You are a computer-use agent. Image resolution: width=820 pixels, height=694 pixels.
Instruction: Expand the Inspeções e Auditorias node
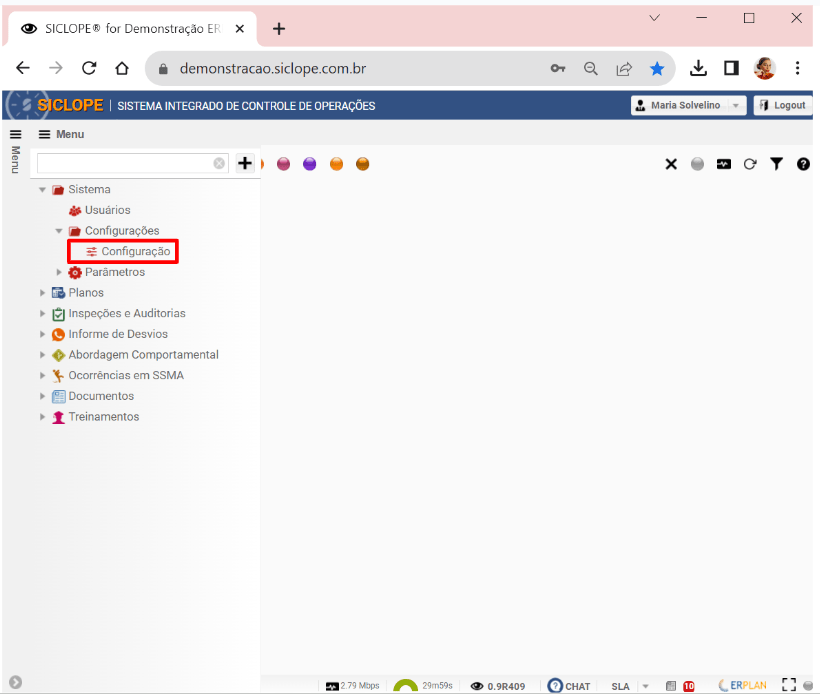pyautogui.click(x=42, y=313)
